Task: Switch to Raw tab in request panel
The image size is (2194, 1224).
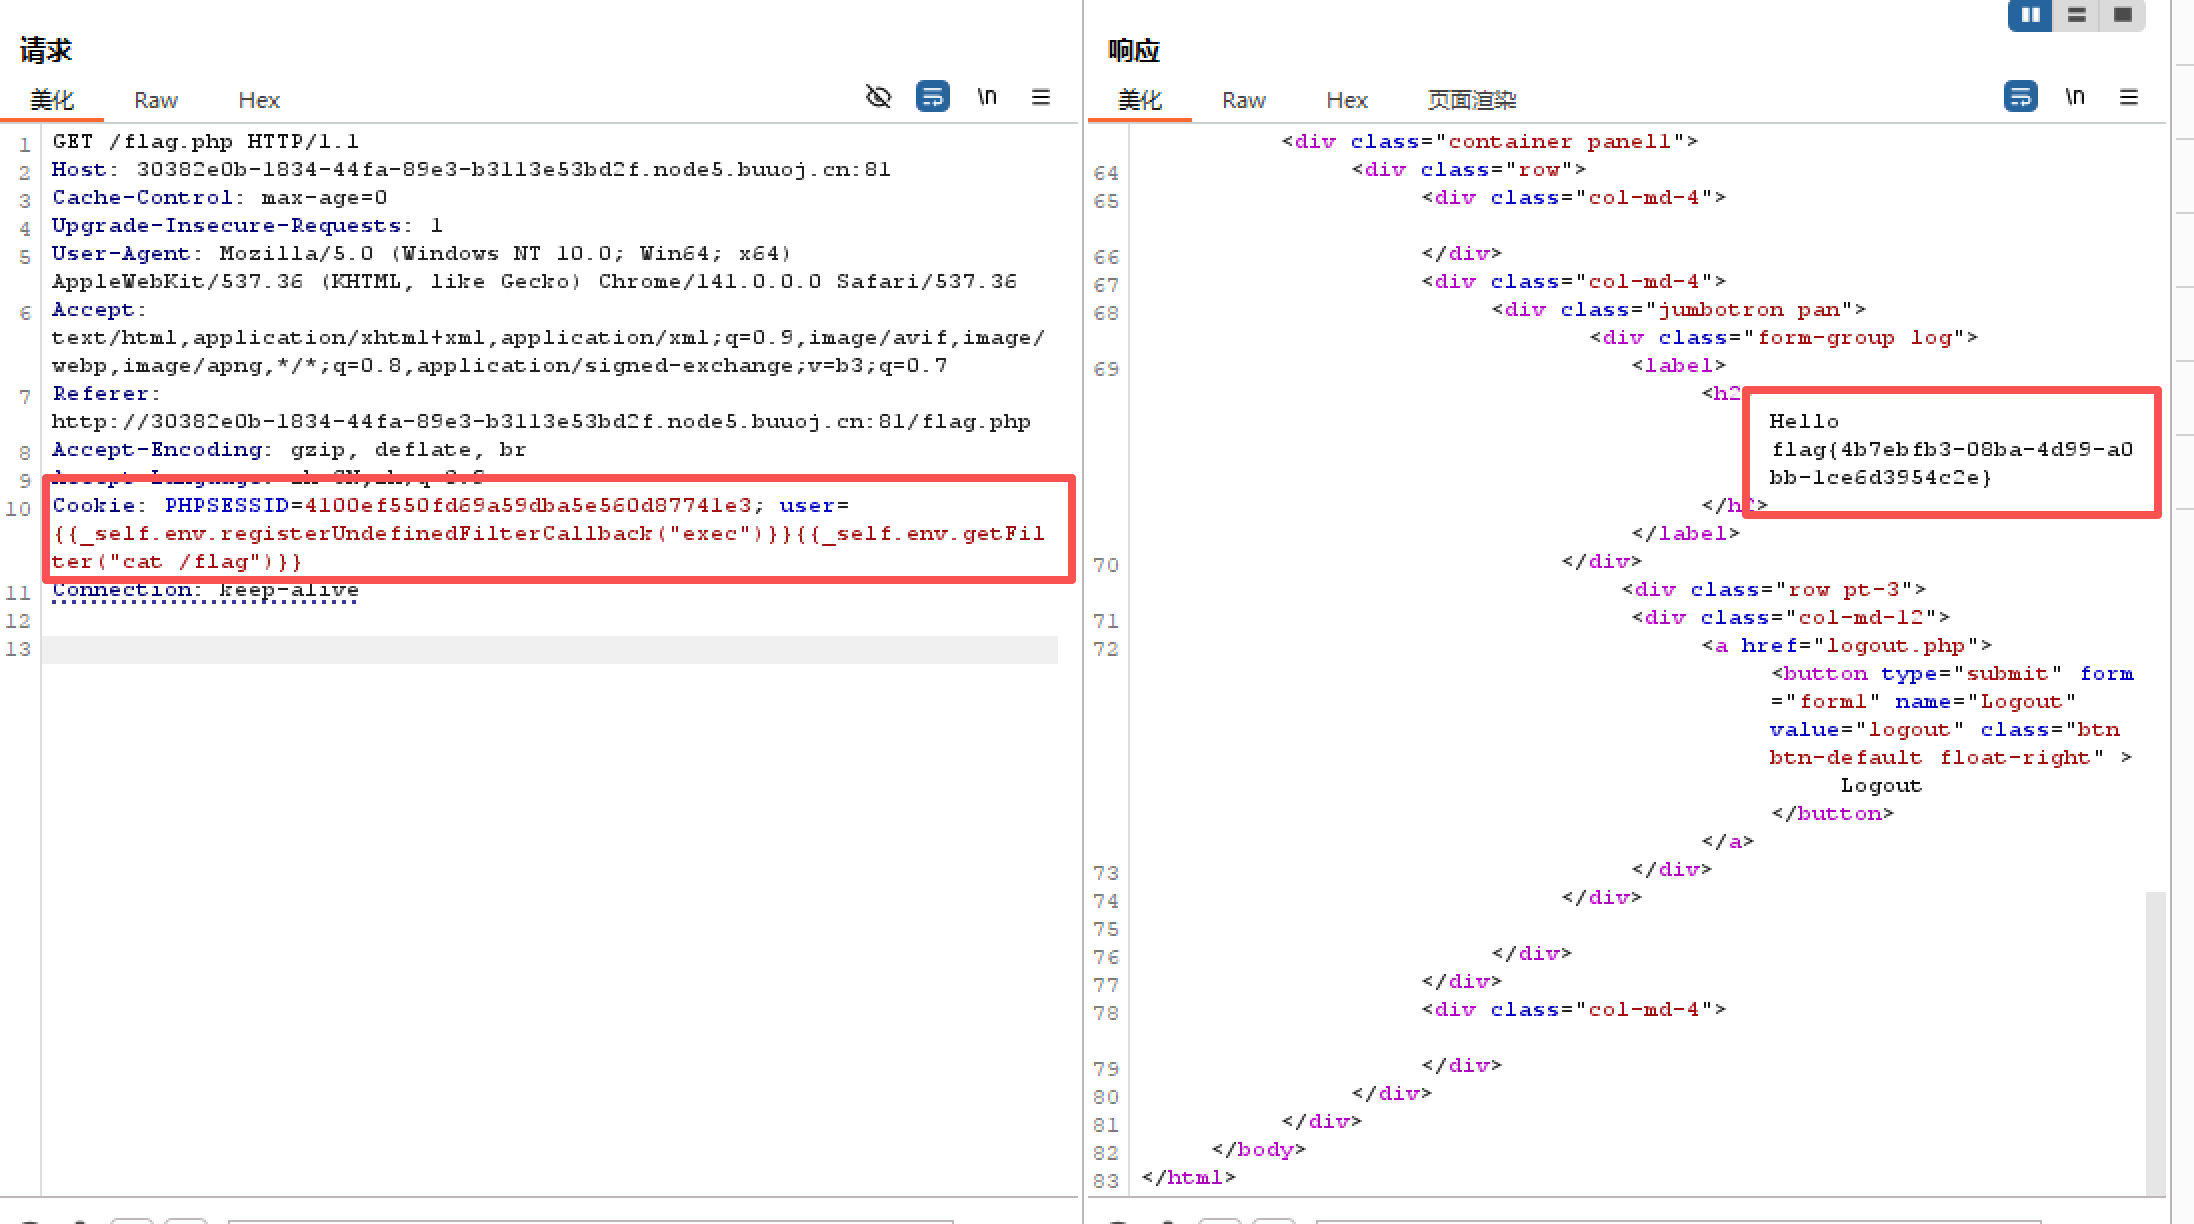Action: coord(156,100)
